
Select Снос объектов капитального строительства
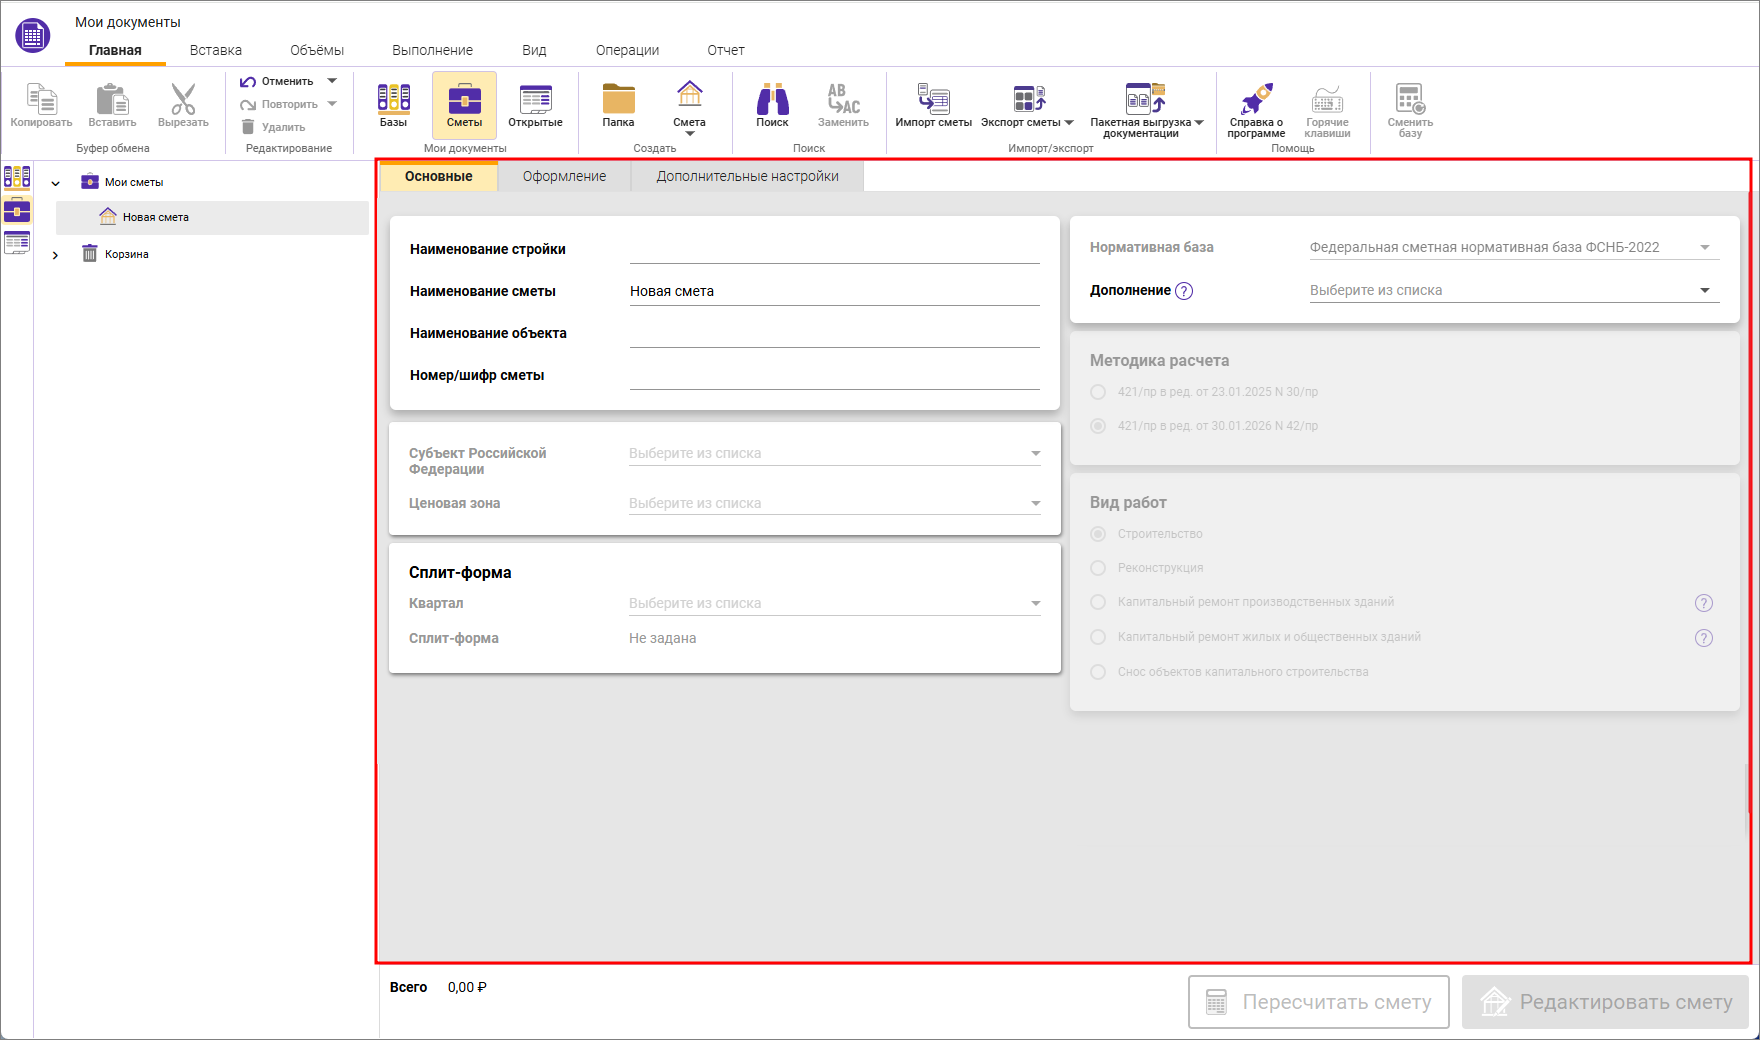[1098, 672]
